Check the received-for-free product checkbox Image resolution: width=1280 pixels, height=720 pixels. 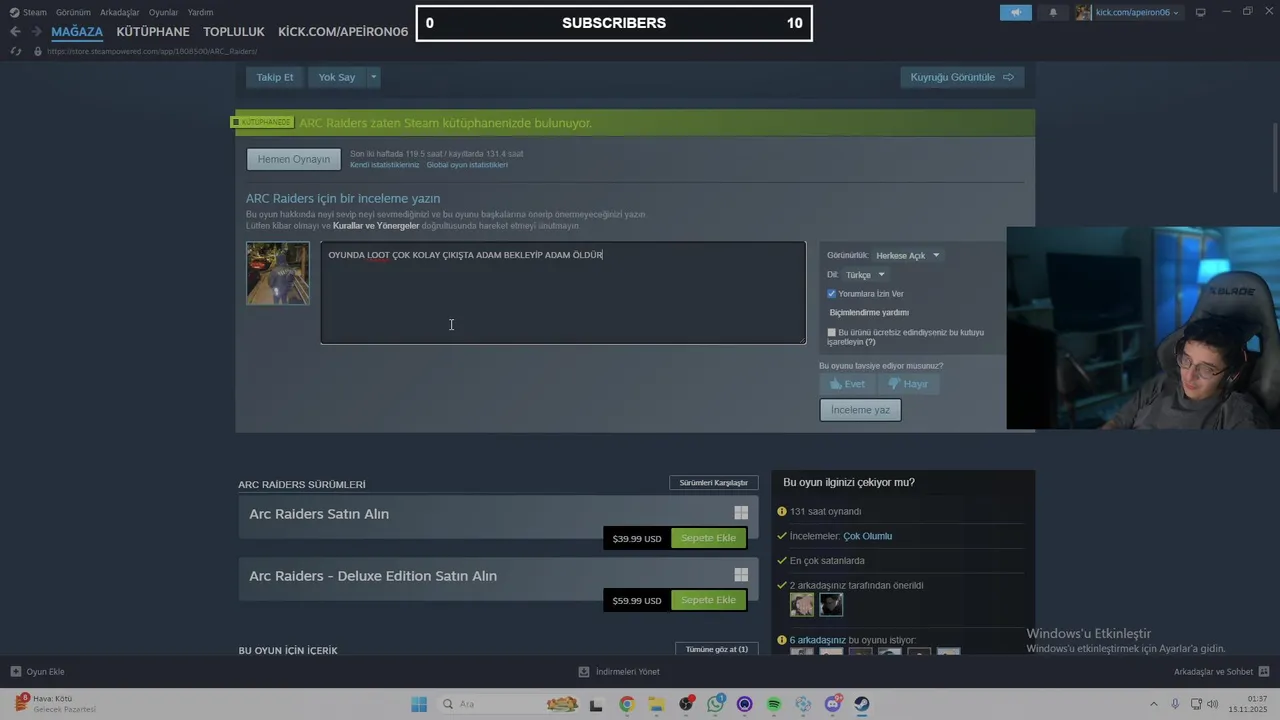pos(831,332)
